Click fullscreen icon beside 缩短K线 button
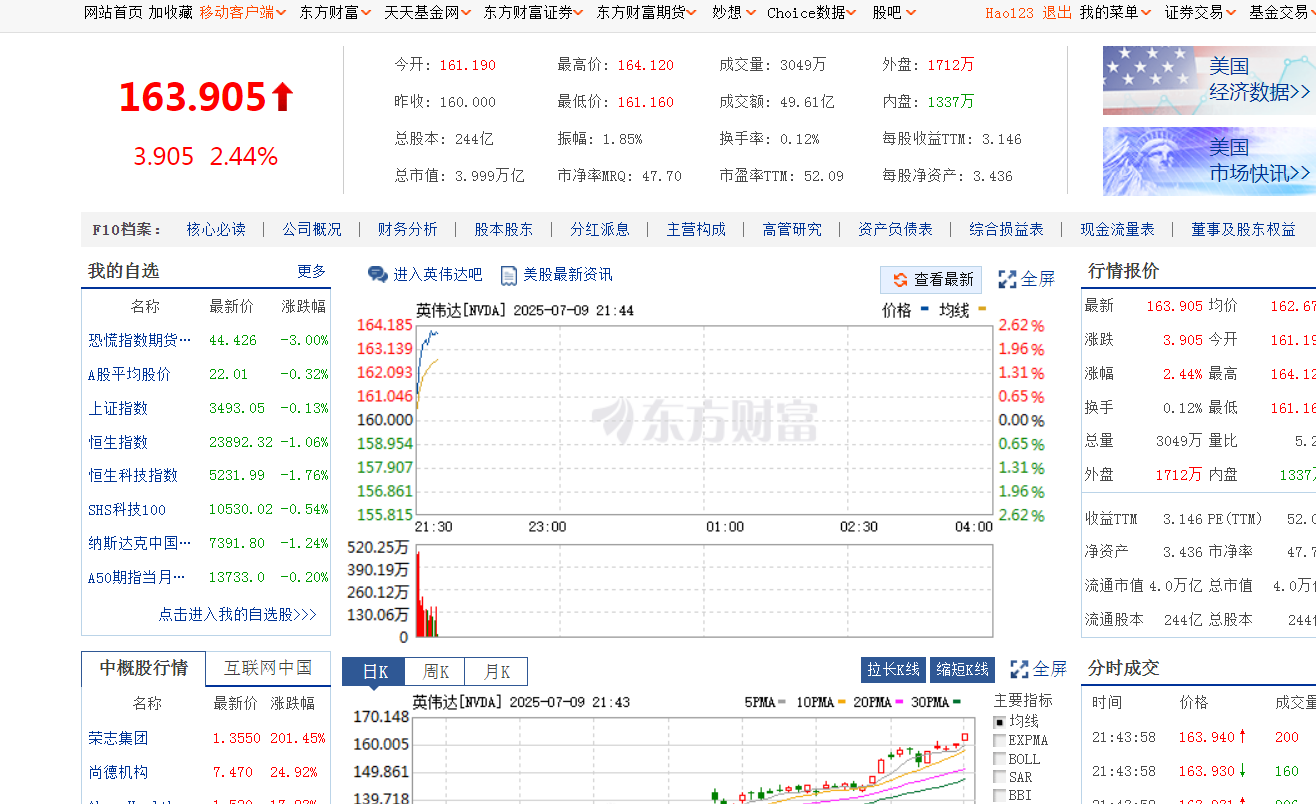 pos(1019,669)
